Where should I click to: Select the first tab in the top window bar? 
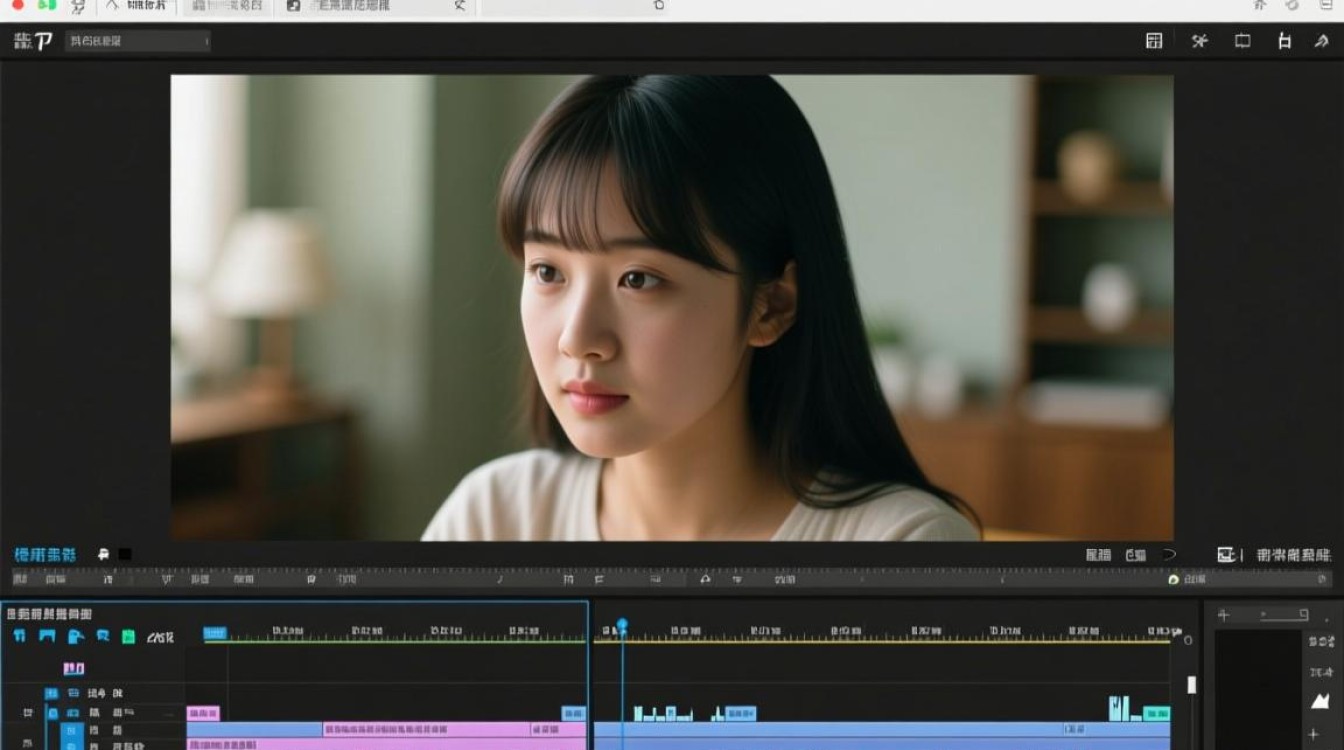point(136,6)
